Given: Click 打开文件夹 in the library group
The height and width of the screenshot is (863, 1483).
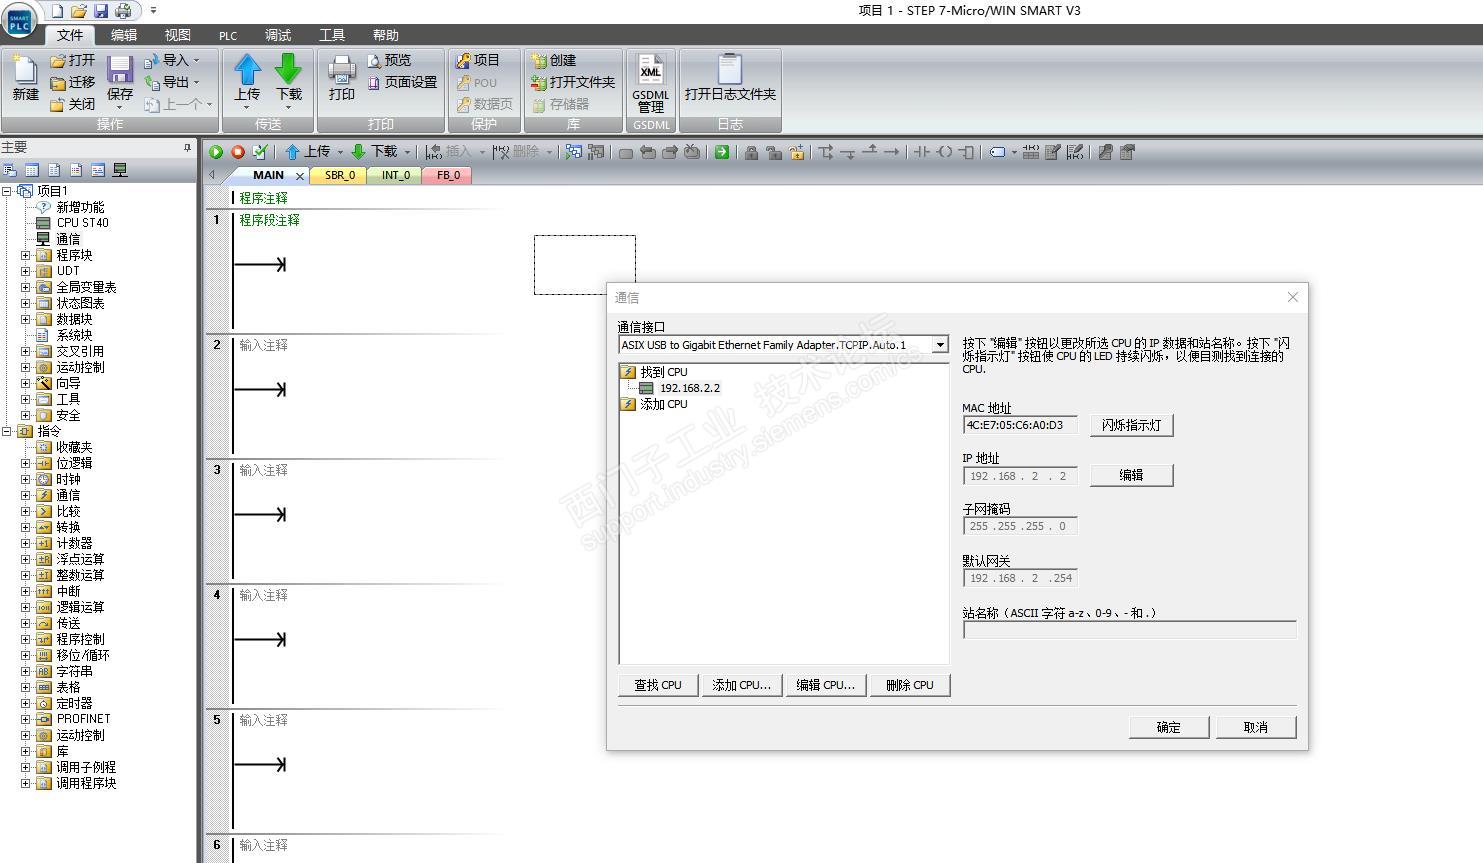Looking at the screenshot, I should pos(573,82).
